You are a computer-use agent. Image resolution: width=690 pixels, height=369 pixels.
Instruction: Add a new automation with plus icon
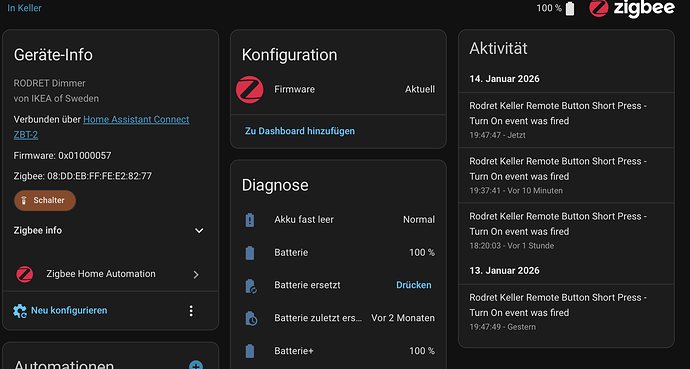pyautogui.click(x=196, y=365)
